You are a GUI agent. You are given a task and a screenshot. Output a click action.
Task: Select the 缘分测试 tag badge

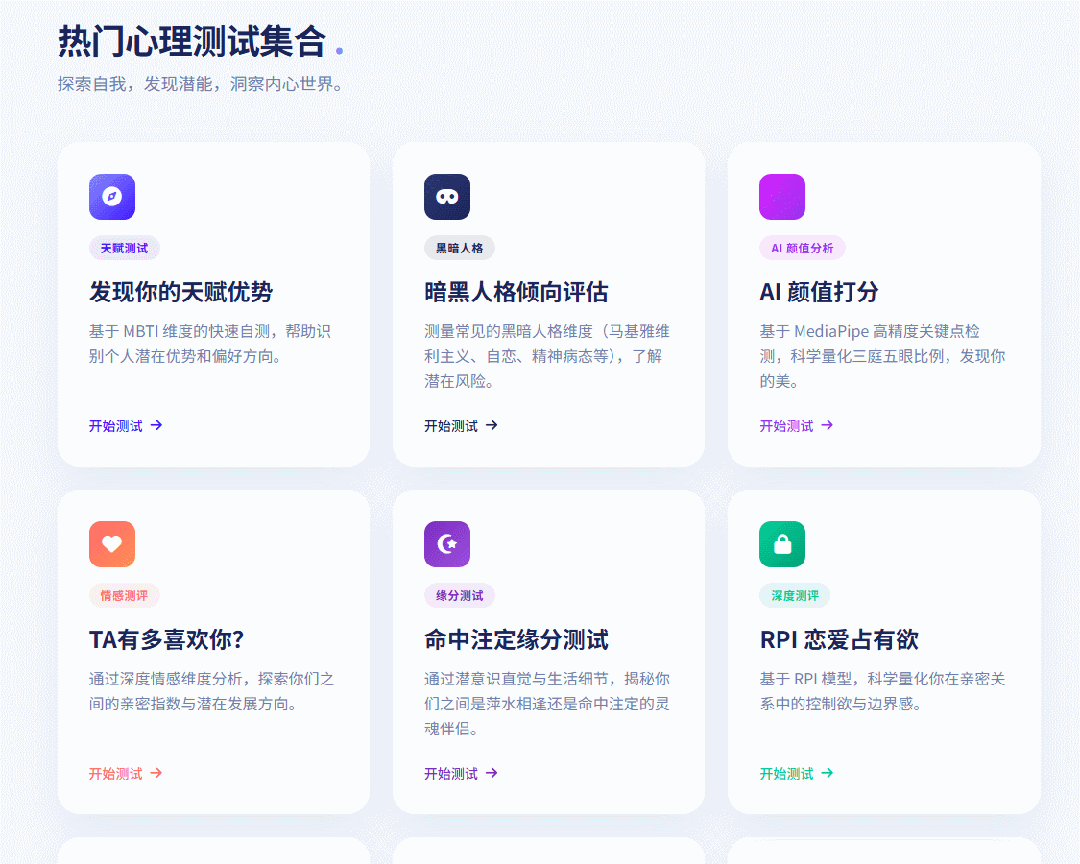[459, 595]
